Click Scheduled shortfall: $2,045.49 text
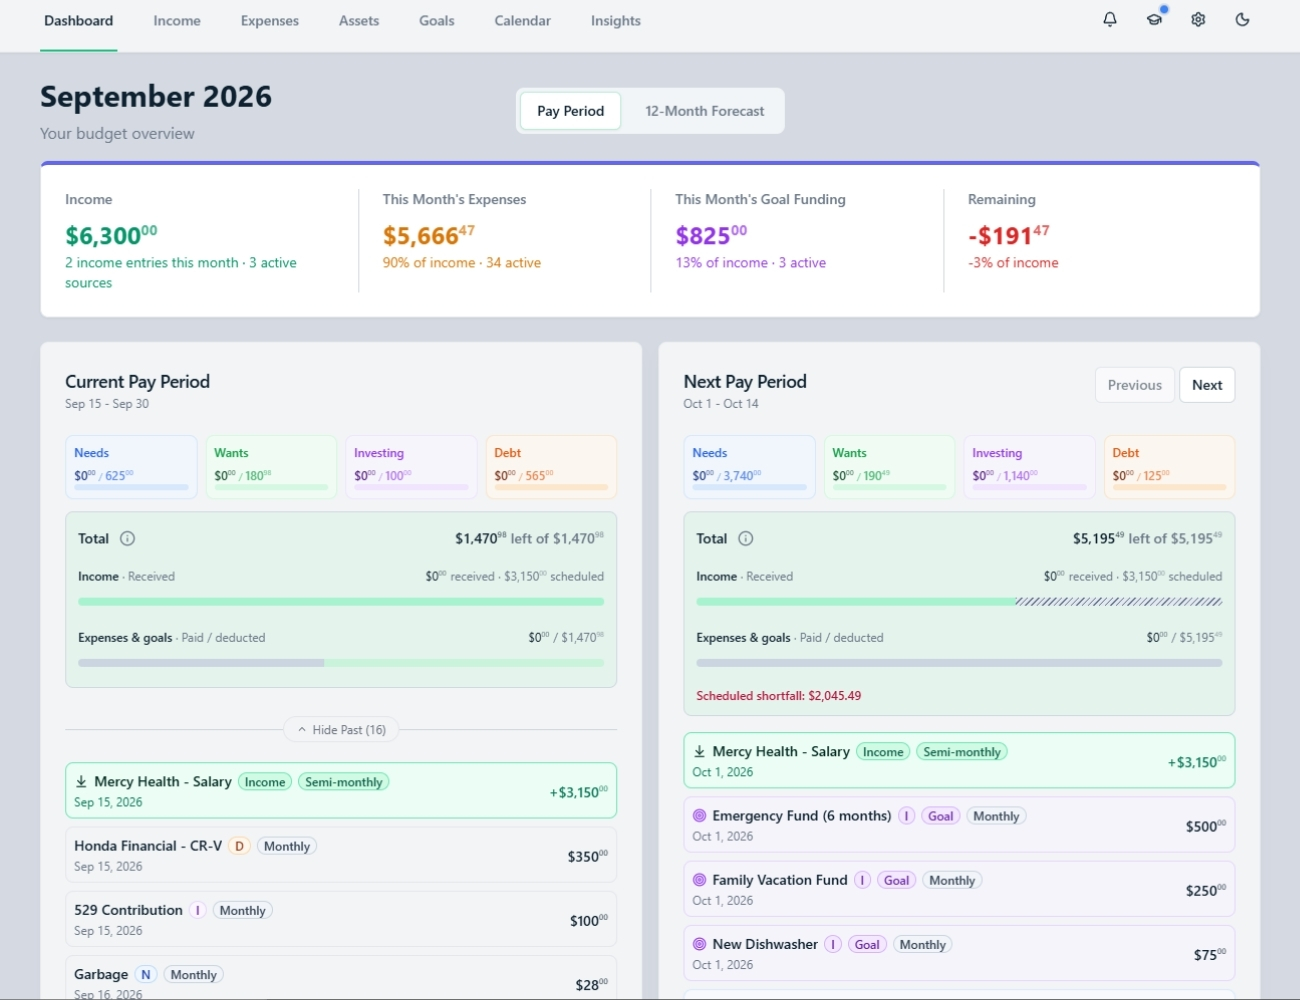Image resolution: width=1300 pixels, height=1000 pixels. click(x=778, y=696)
